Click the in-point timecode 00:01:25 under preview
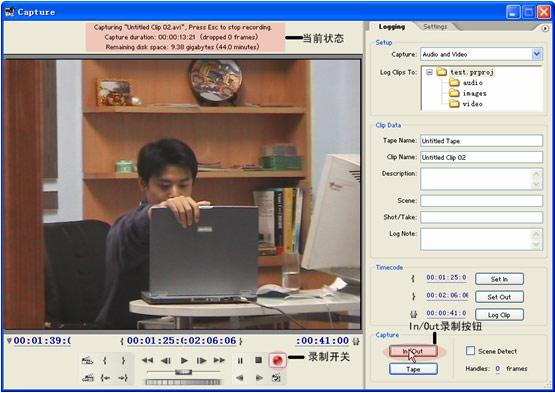This screenshot has width=555, height=393. point(154,341)
